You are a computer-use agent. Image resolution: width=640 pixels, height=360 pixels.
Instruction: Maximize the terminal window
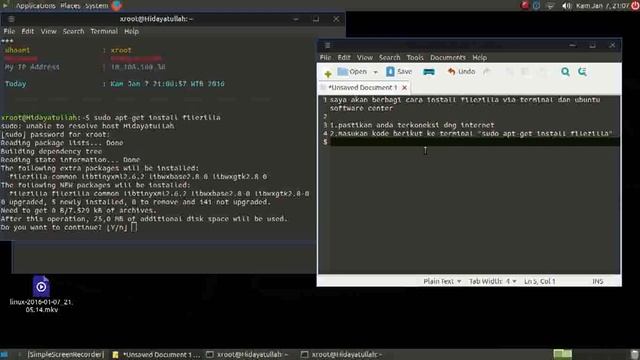(x=316, y=19)
